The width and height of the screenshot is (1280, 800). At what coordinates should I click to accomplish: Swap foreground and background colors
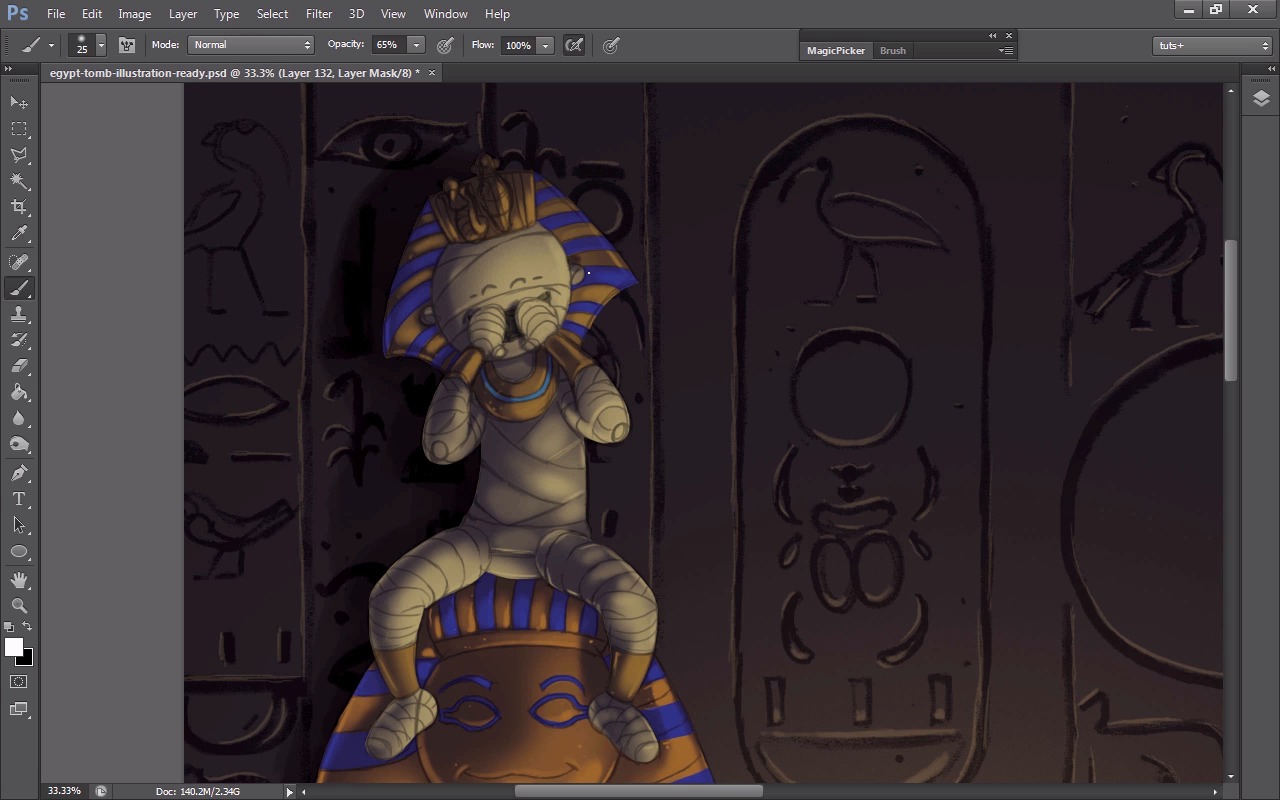point(27,627)
